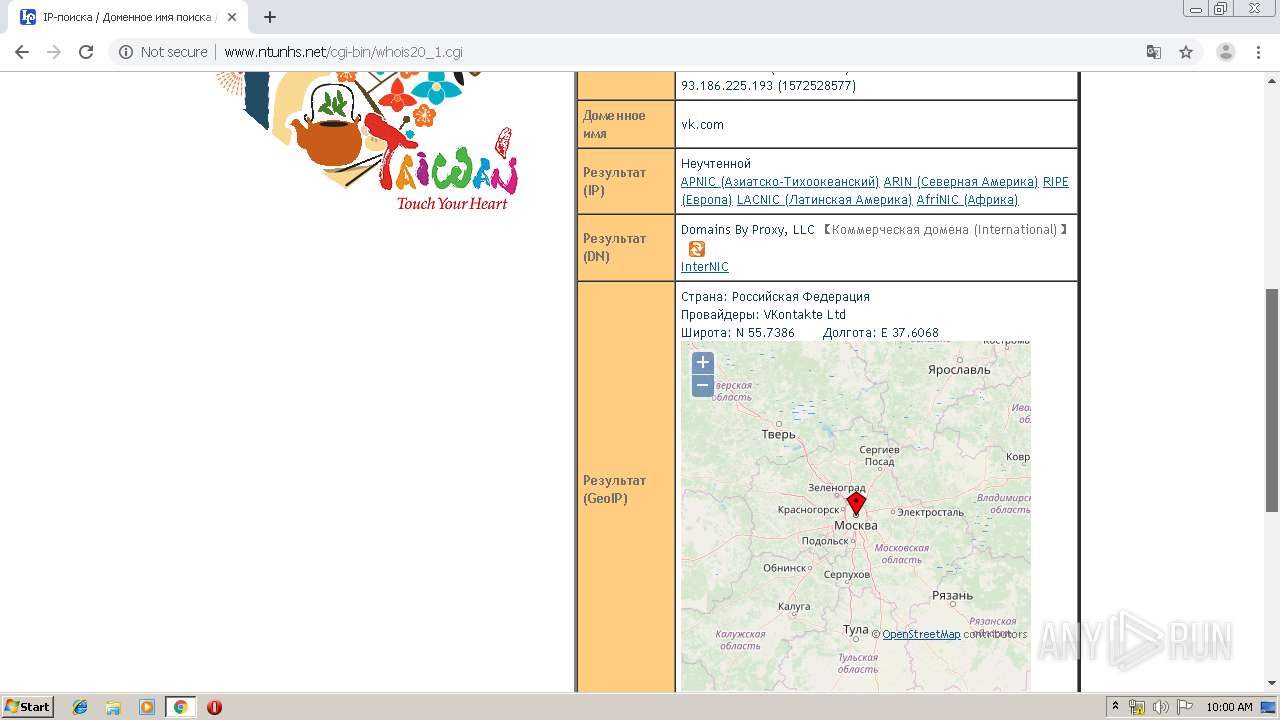Viewport: 1280px width, 720px height.
Task: Show hidden system tray icons
Action: pos(1115,707)
